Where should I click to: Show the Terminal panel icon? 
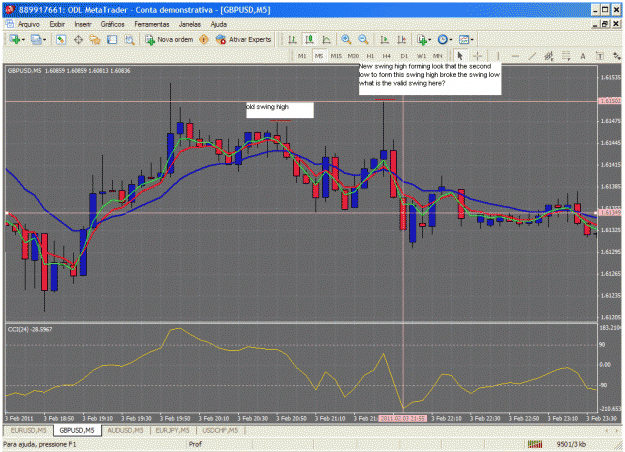pyautogui.click(x=112, y=39)
